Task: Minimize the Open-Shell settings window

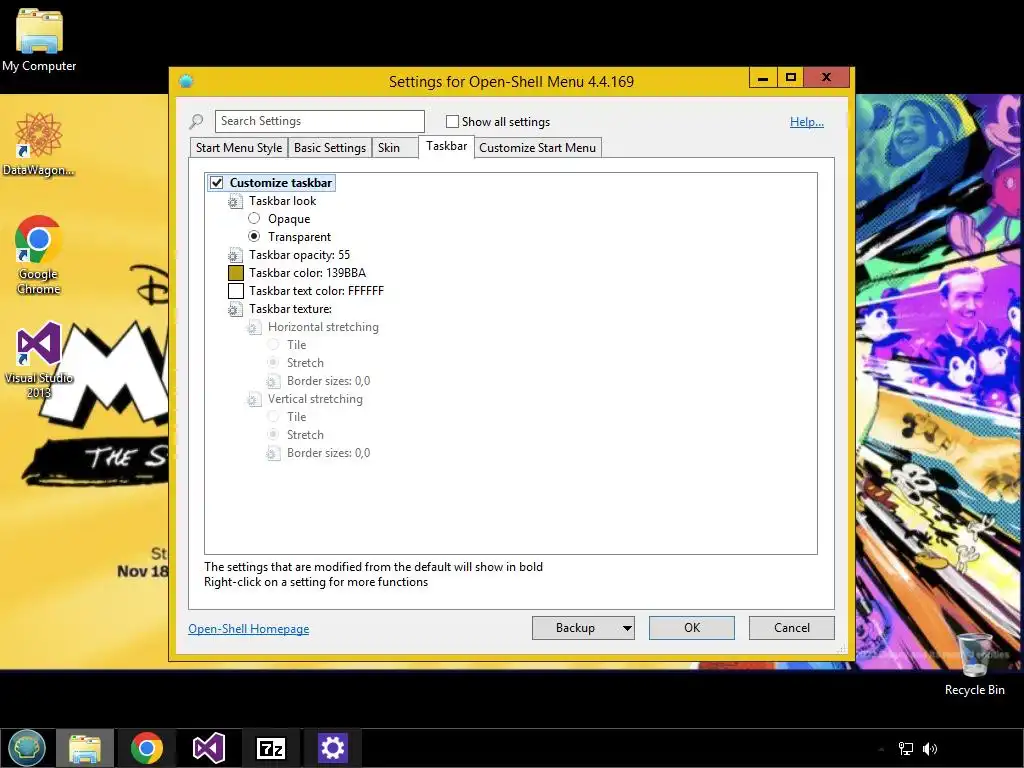Action: [762, 77]
